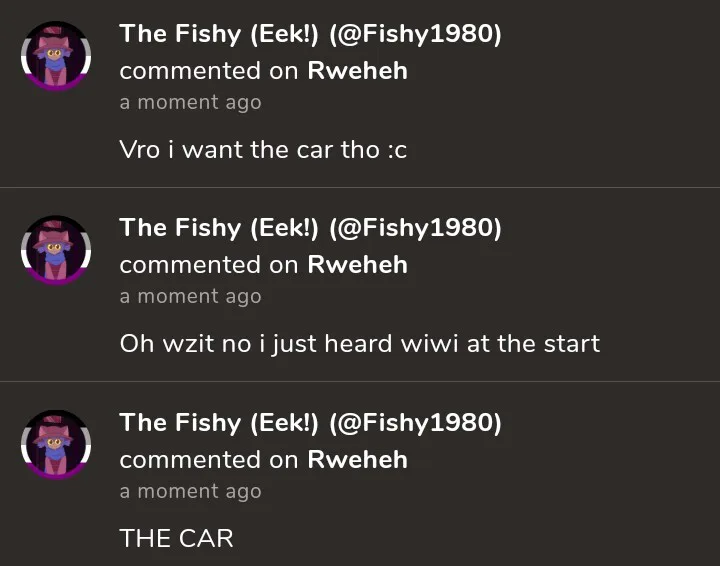Click "a moment ago" timestamp on second notification

point(191,297)
